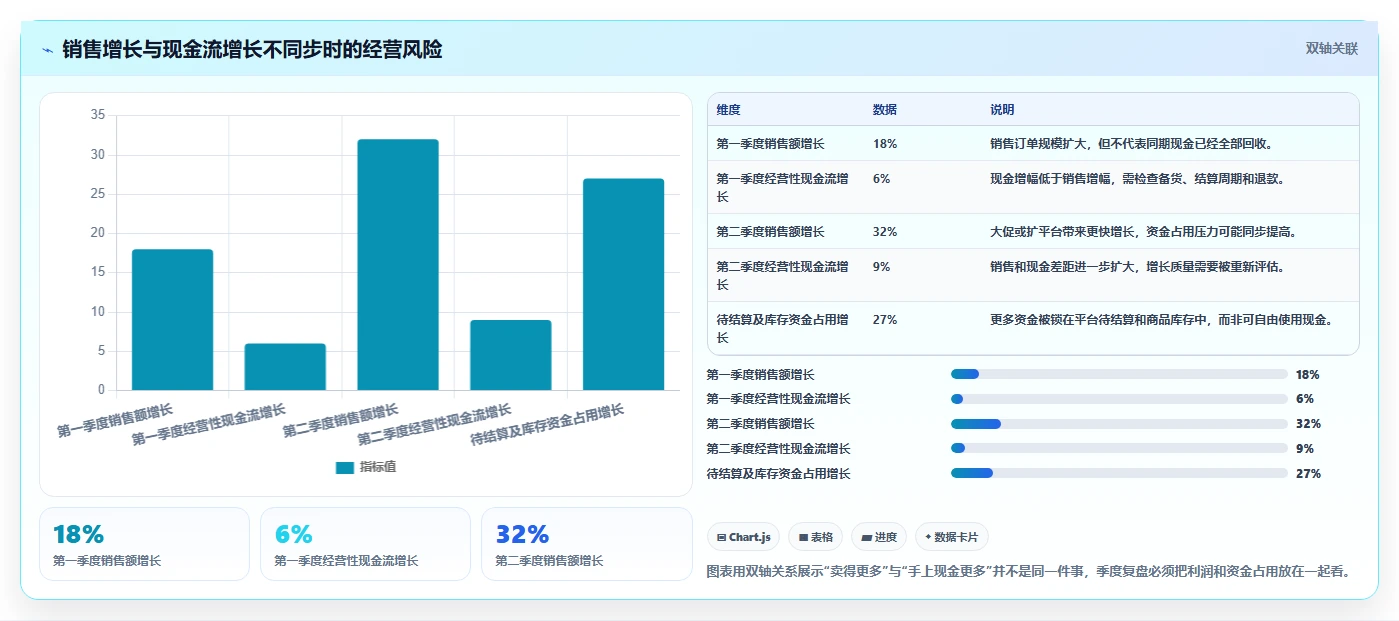This screenshot has width=1399, height=621.
Task: Click the description starting 更多资金被锁在
Action: pyautogui.click(x=1161, y=320)
